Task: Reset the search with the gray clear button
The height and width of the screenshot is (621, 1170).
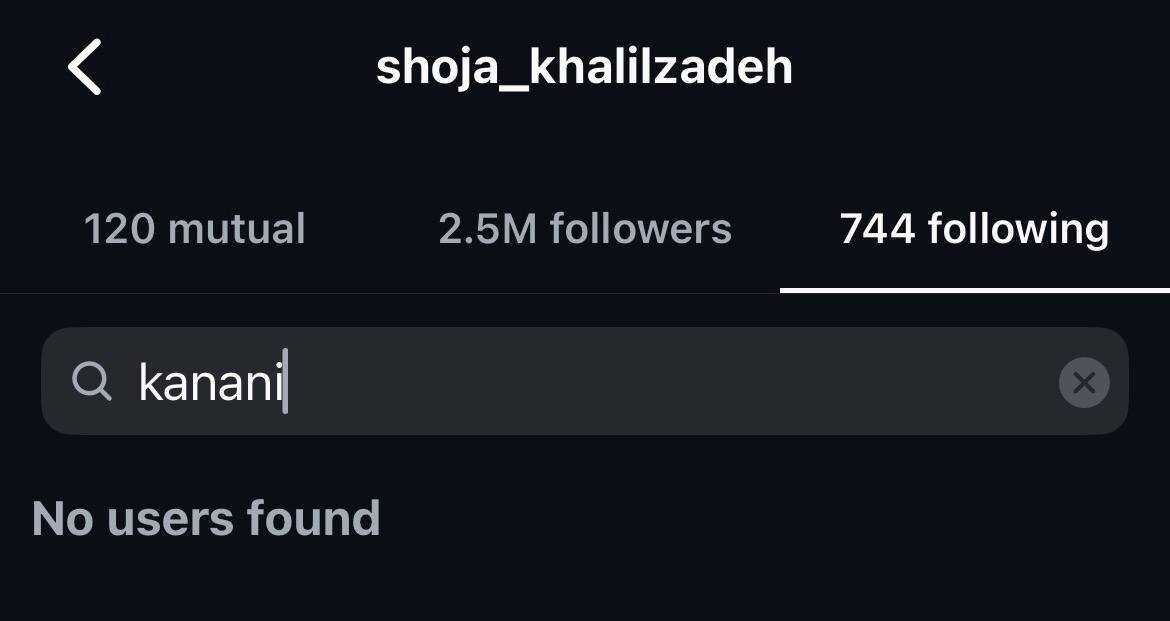Action: (x=1084, y=382)
